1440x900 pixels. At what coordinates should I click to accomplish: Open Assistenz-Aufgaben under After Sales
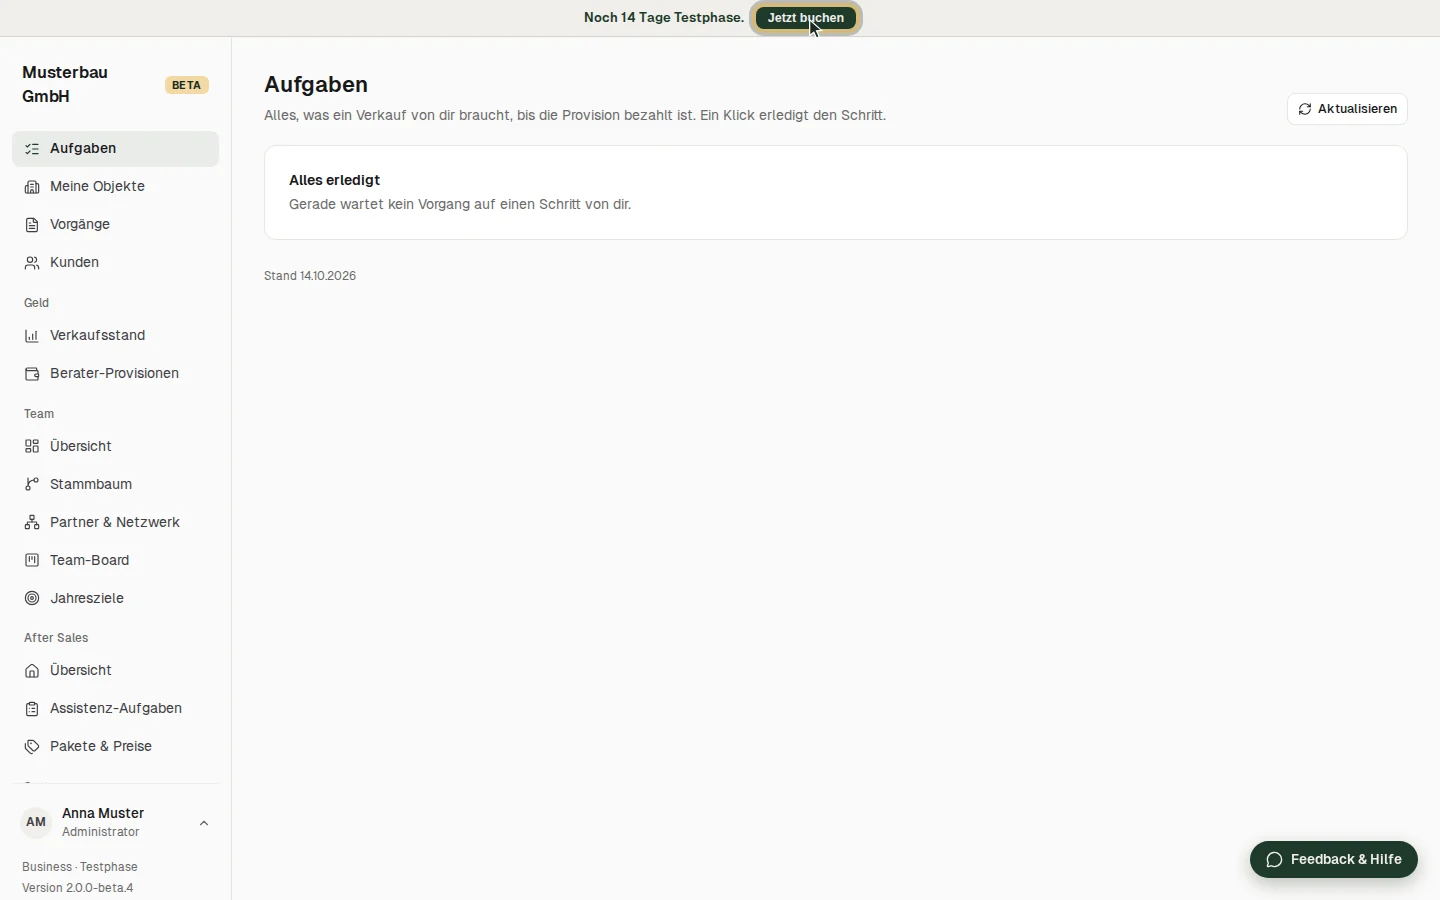pyautogui.click(x=115, y=709)
